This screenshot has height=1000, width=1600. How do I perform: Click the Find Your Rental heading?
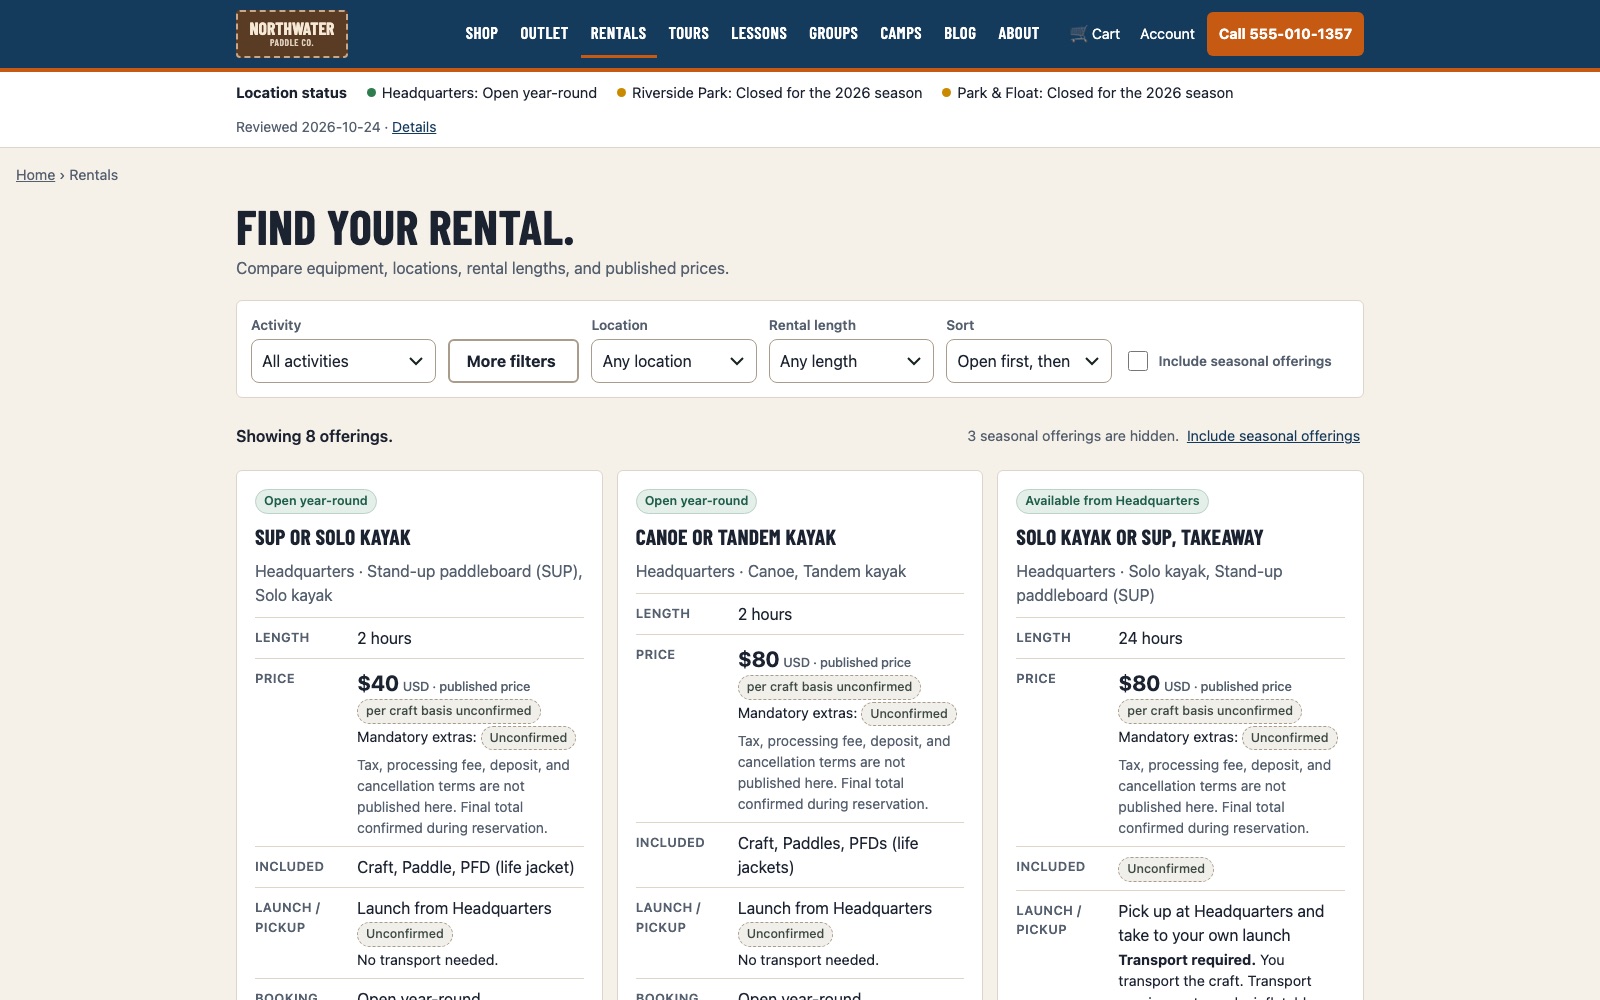[405, 228]
